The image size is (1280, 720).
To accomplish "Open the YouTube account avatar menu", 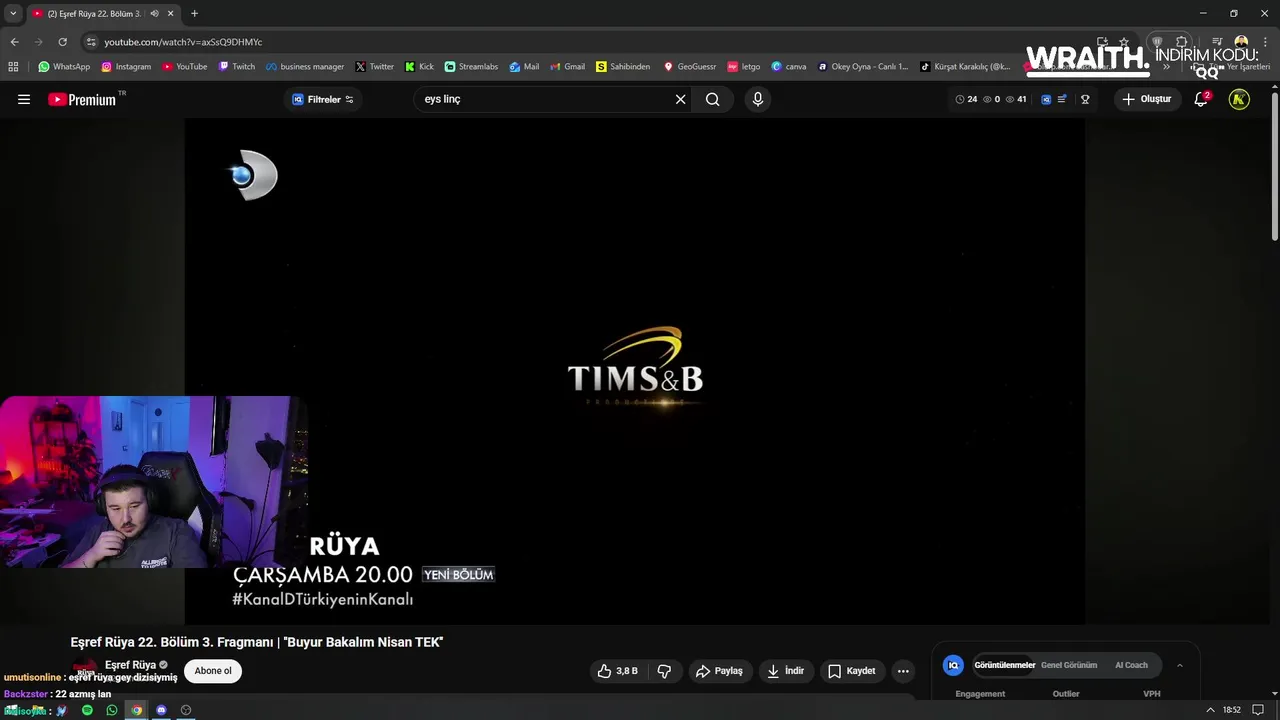I will click(1239, 99).
